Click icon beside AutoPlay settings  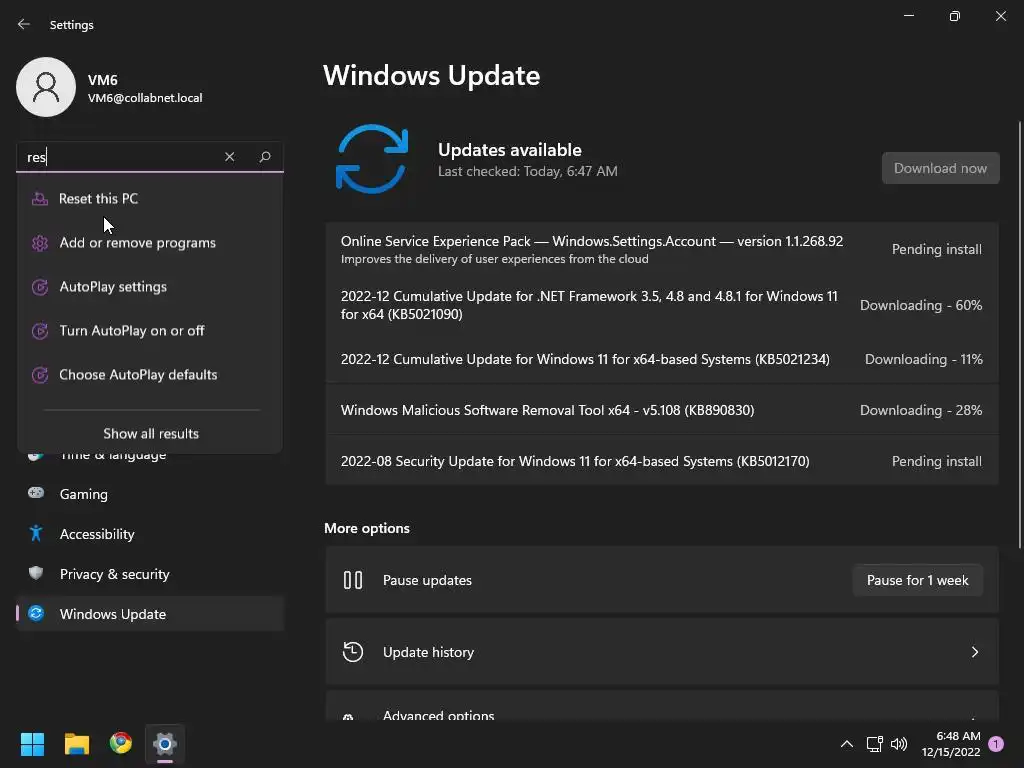pyautogui.click(x=40, y=287)
